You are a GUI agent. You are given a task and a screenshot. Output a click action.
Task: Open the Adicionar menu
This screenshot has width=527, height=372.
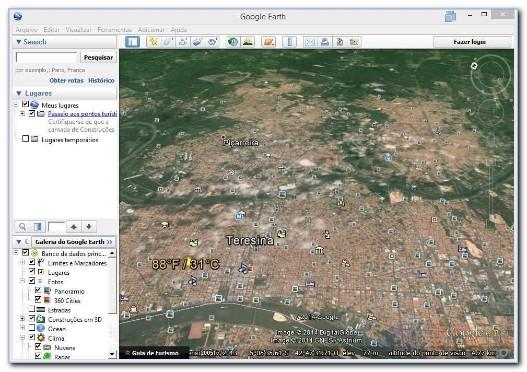point(151,30)
